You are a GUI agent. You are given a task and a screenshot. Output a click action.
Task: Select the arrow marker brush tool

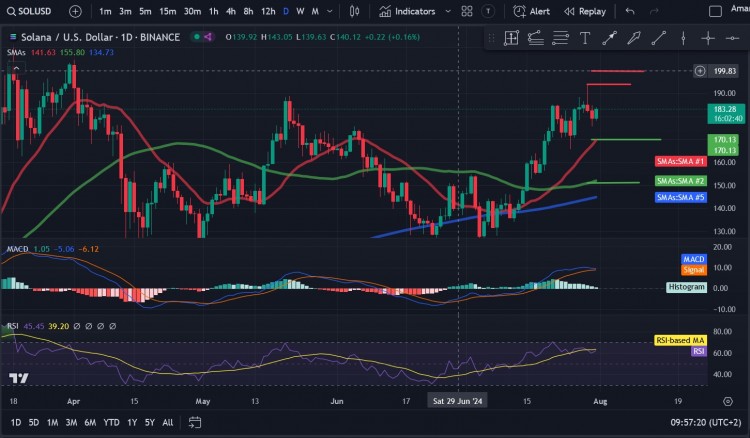(634, 38)
